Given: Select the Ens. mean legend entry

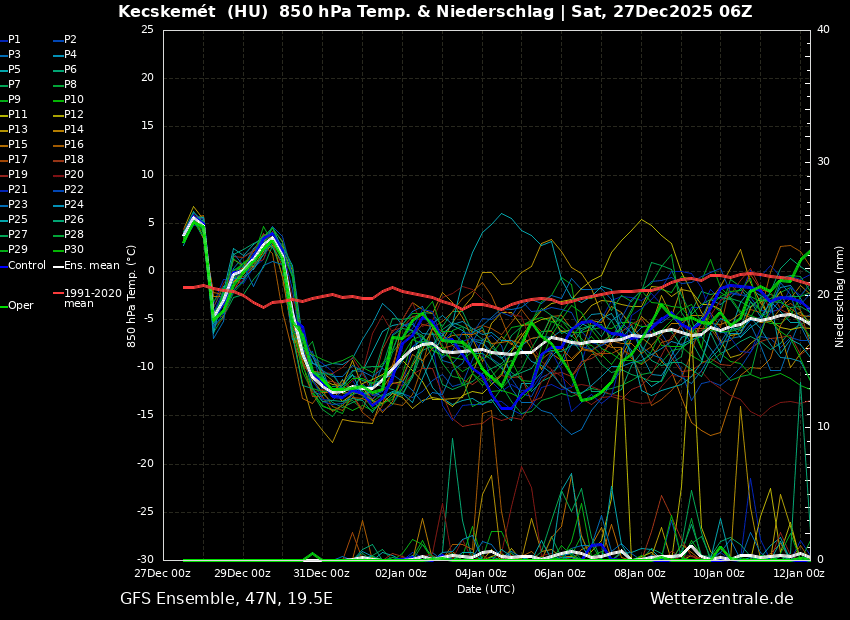Looking at the screenshot, I should coord(91,265).
